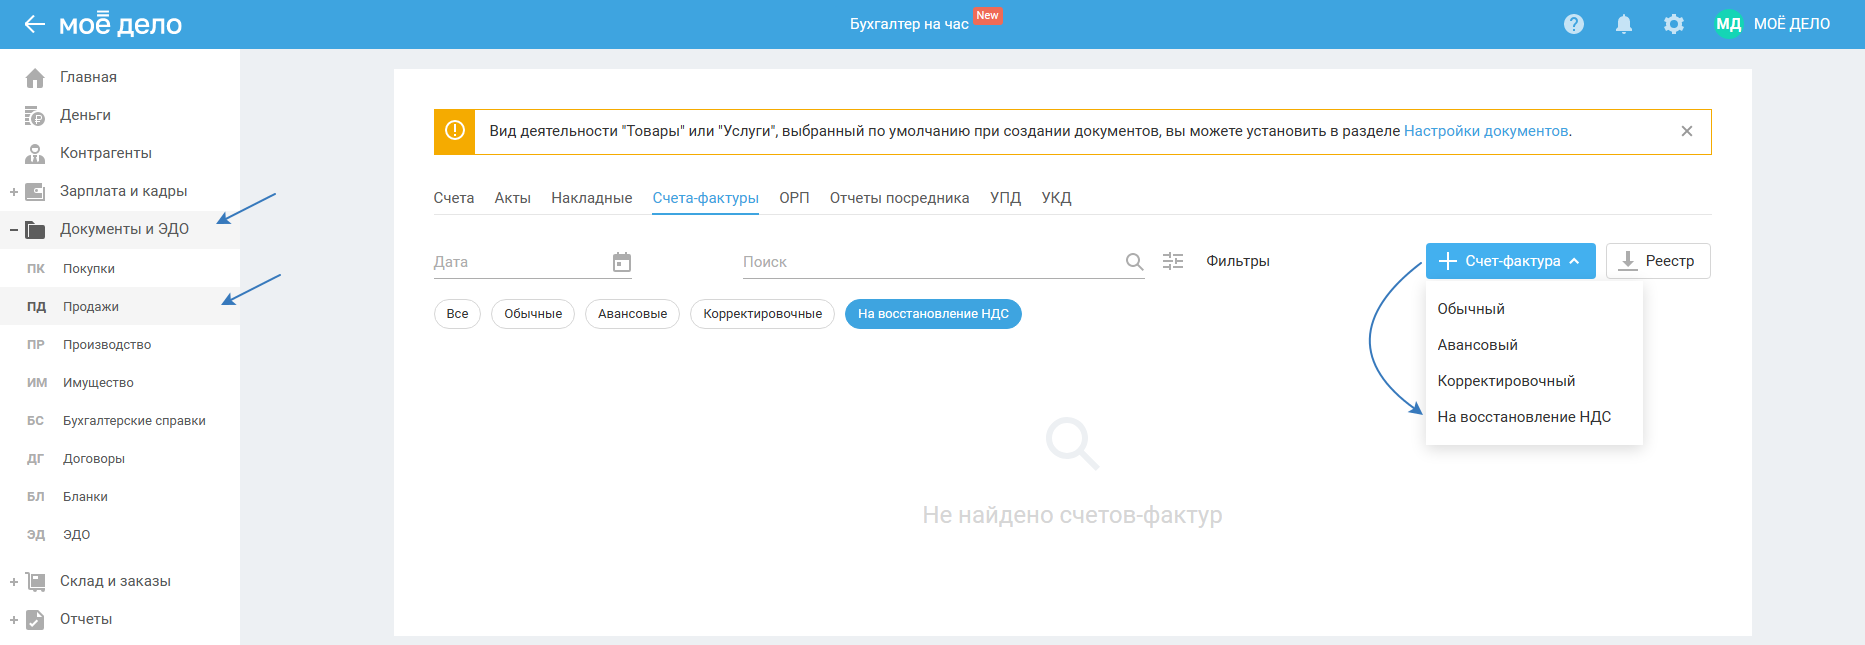Screen dimensions: 1865x645
Task: Select the "Все" filter chip
Action: pyautogui.click(x=457, y=314)
